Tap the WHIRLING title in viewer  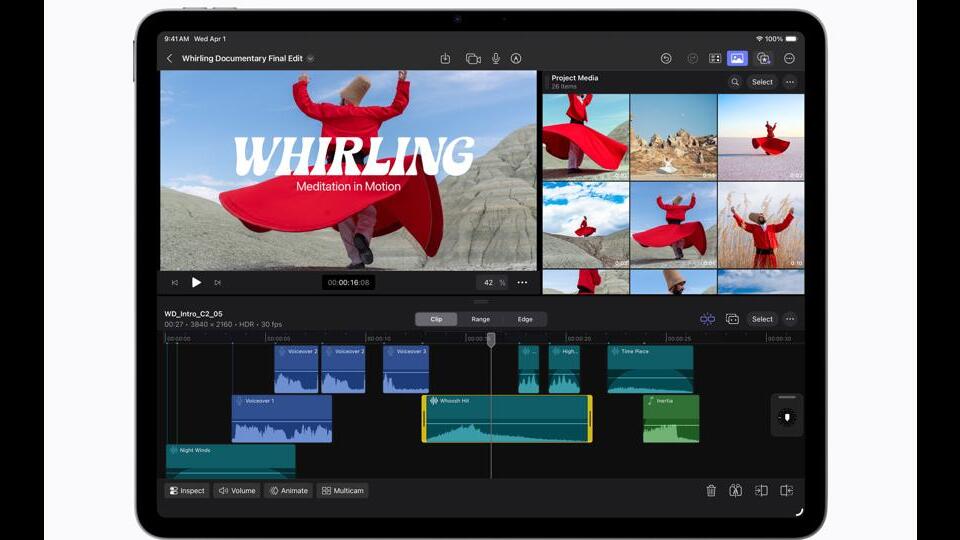pos(354,157)
